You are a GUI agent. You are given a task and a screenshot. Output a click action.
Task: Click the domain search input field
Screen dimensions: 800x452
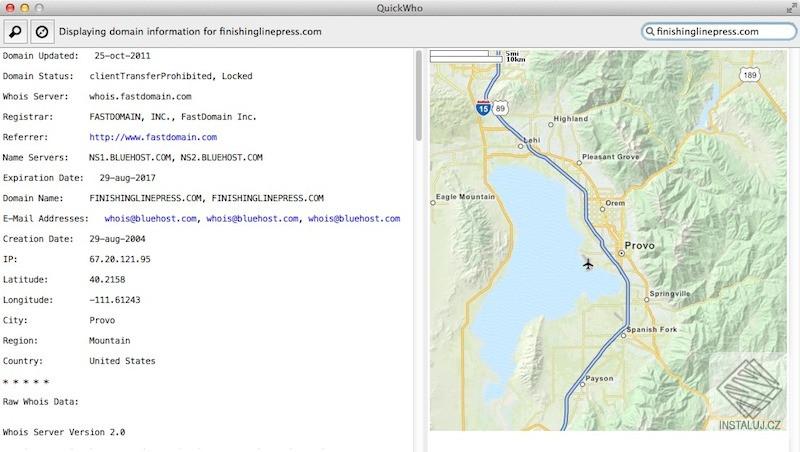[720, 32]
